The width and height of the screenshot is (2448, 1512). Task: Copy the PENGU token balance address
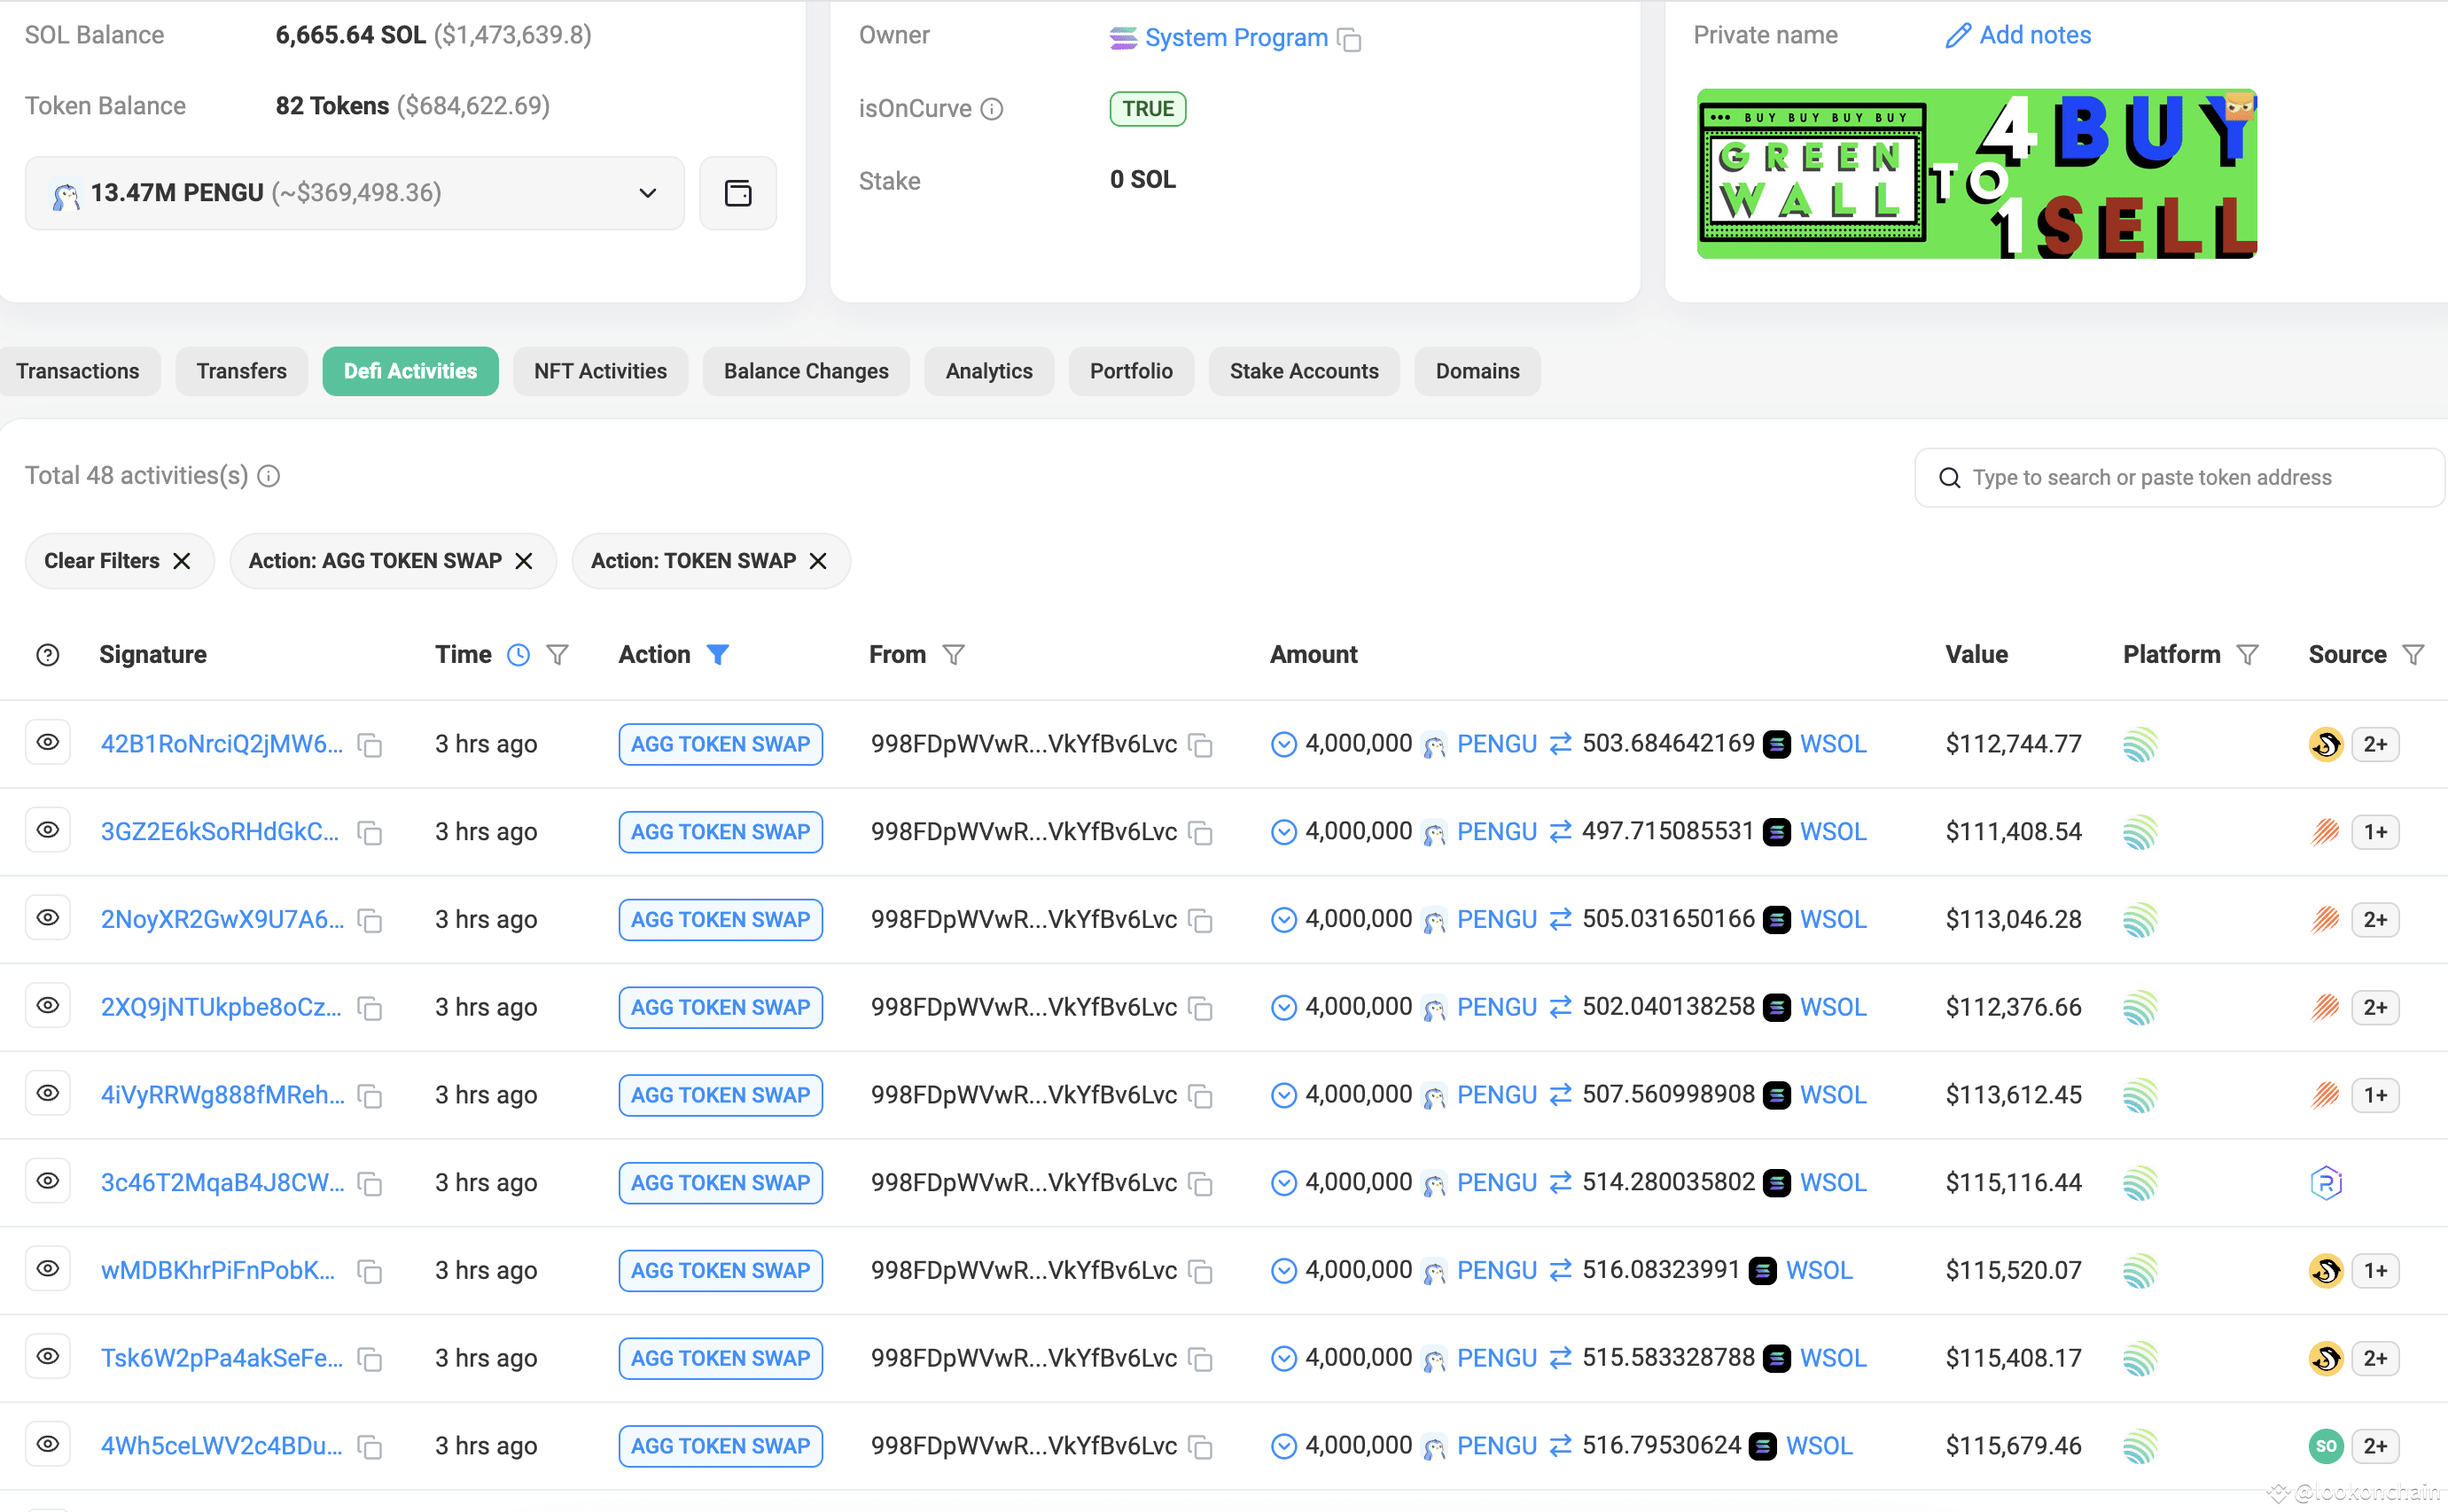tap(738, 192)
